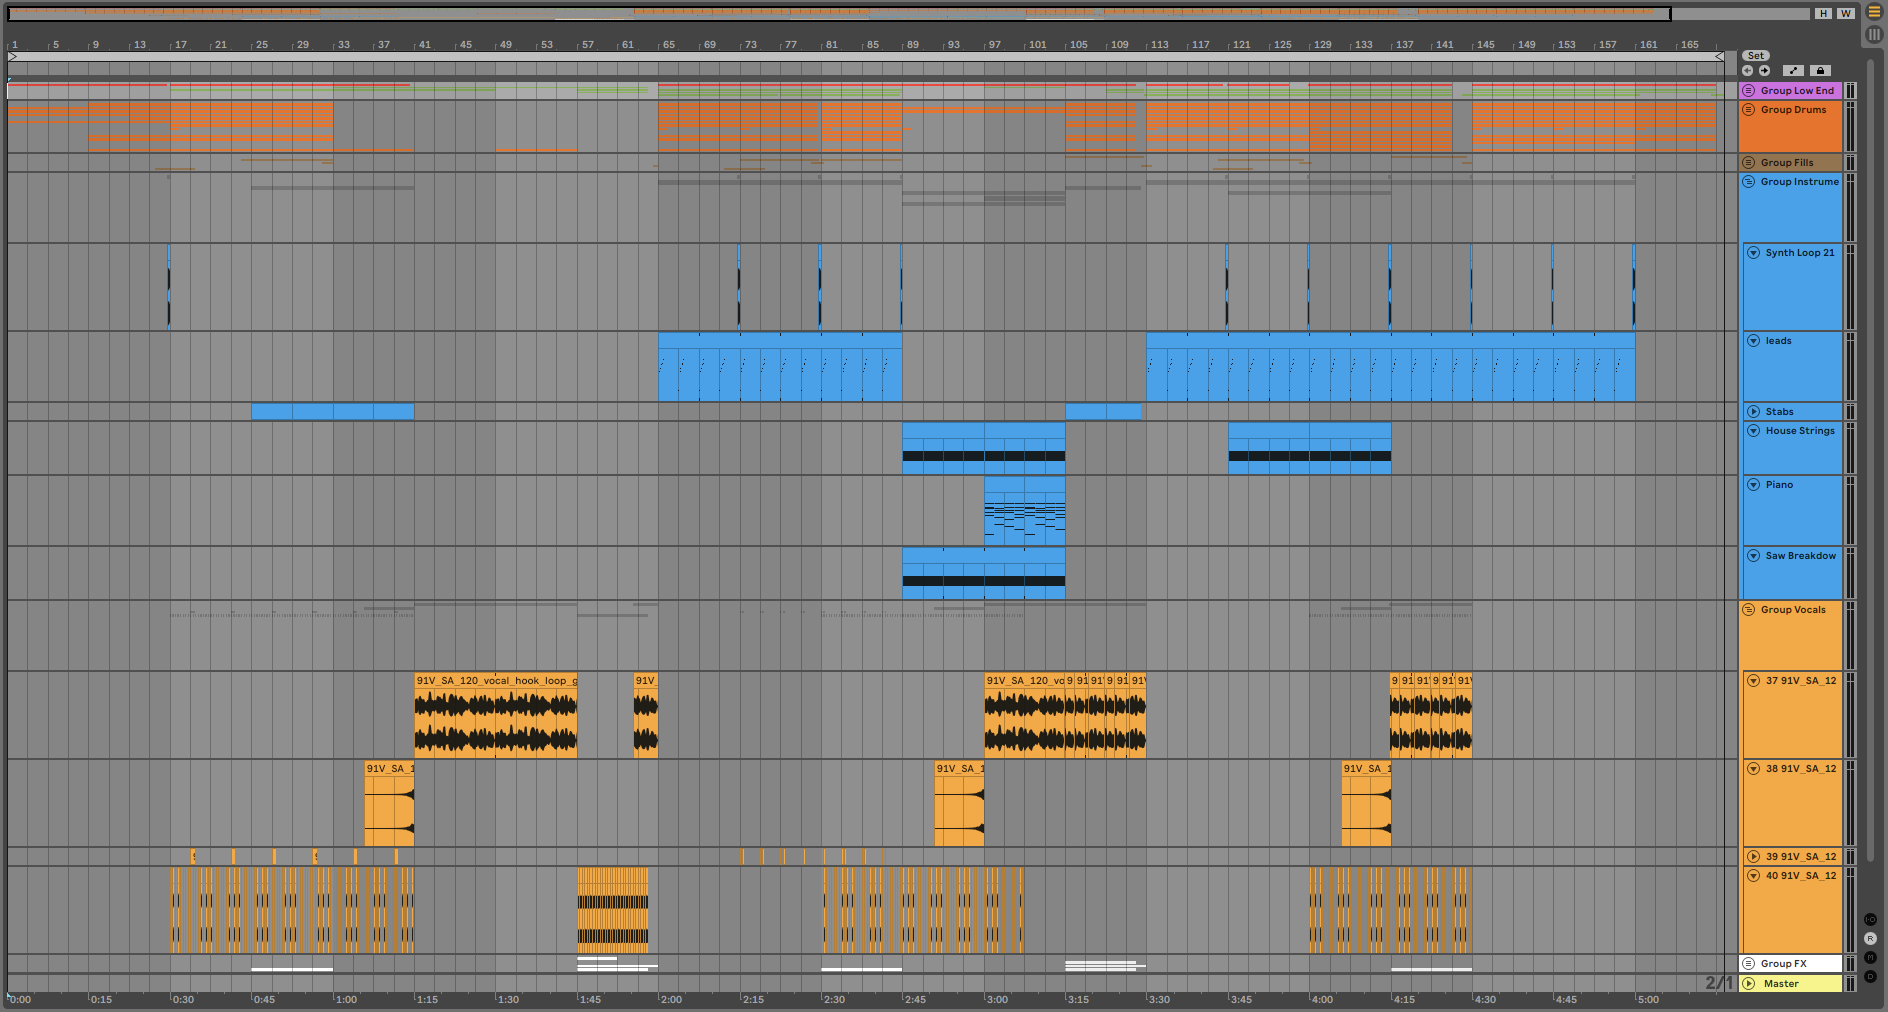Jump to next locator arrow
The width and height of the screenshot is (1888, 1012).
[1765, 71]
